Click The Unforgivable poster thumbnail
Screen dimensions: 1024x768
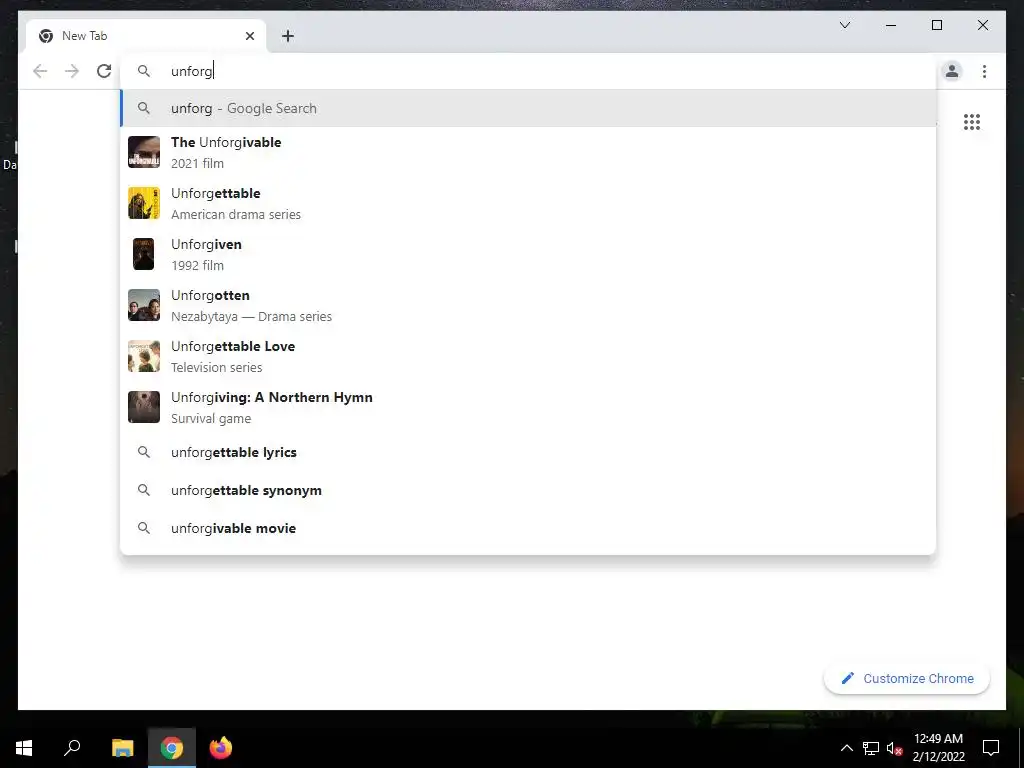[x=144, y=152]
